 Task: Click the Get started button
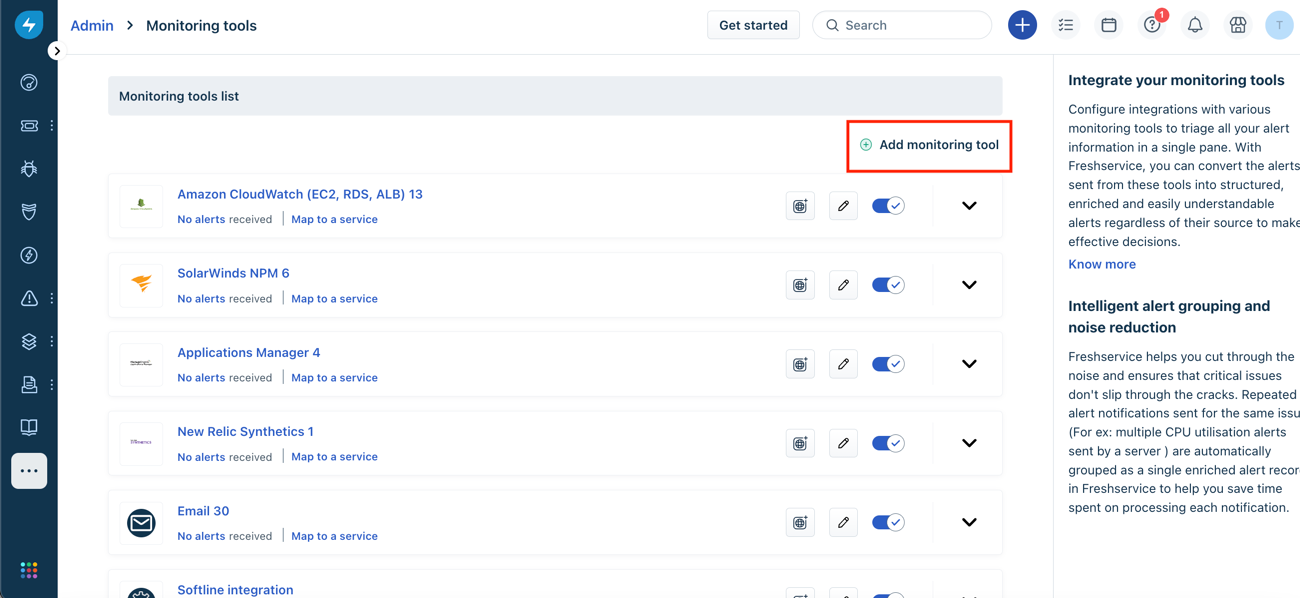[x=753, y=25]
